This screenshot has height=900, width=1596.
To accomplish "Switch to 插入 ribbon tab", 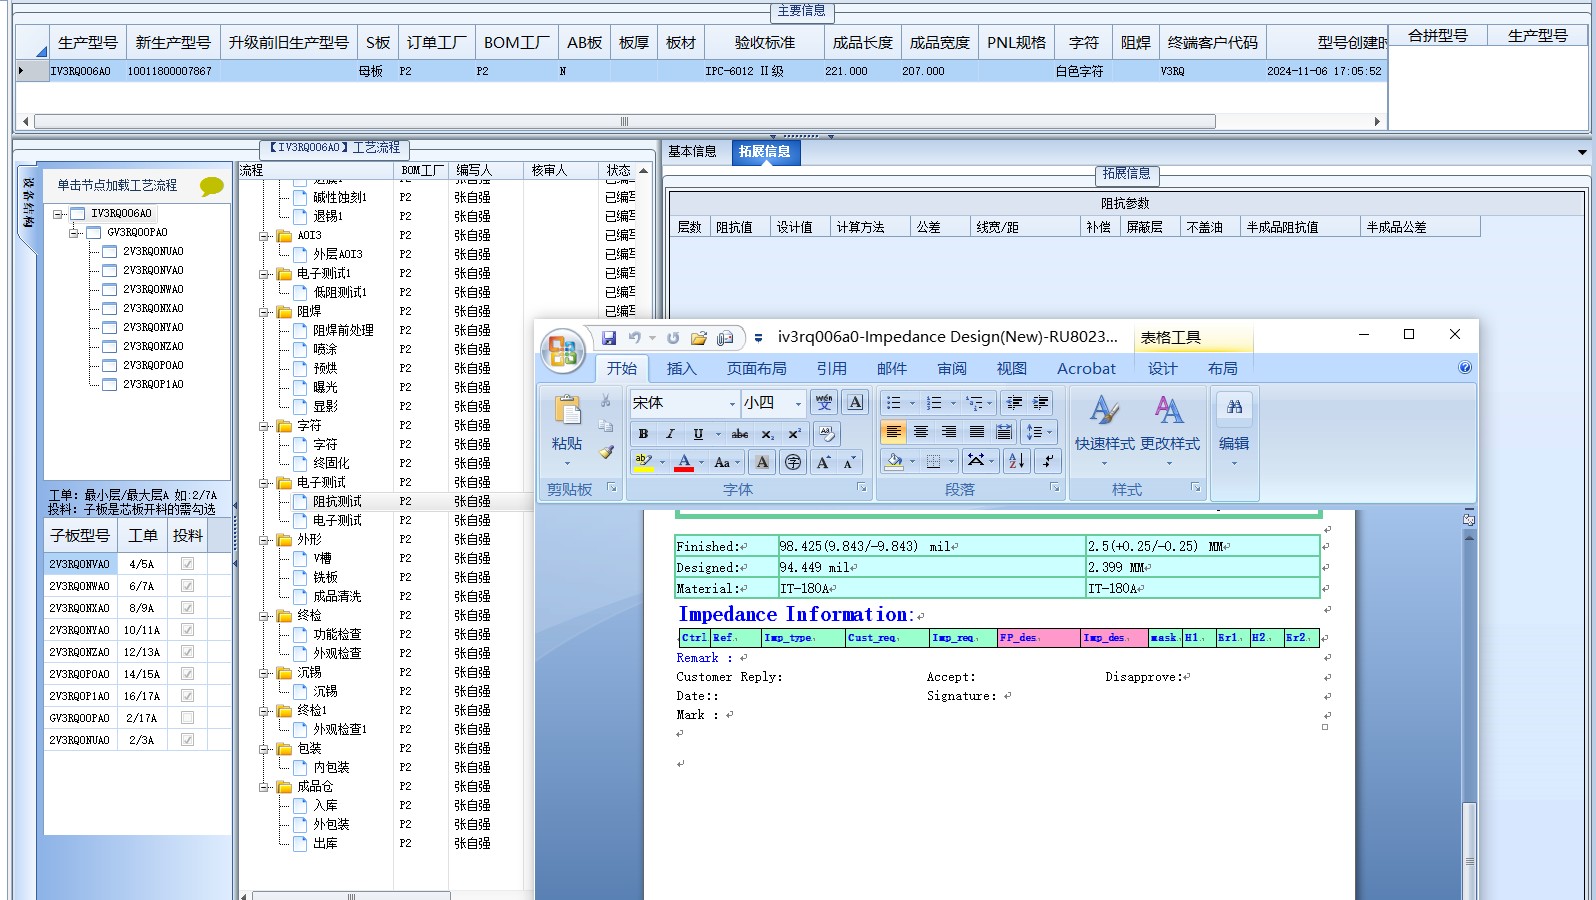I will [x=681, y=369].
